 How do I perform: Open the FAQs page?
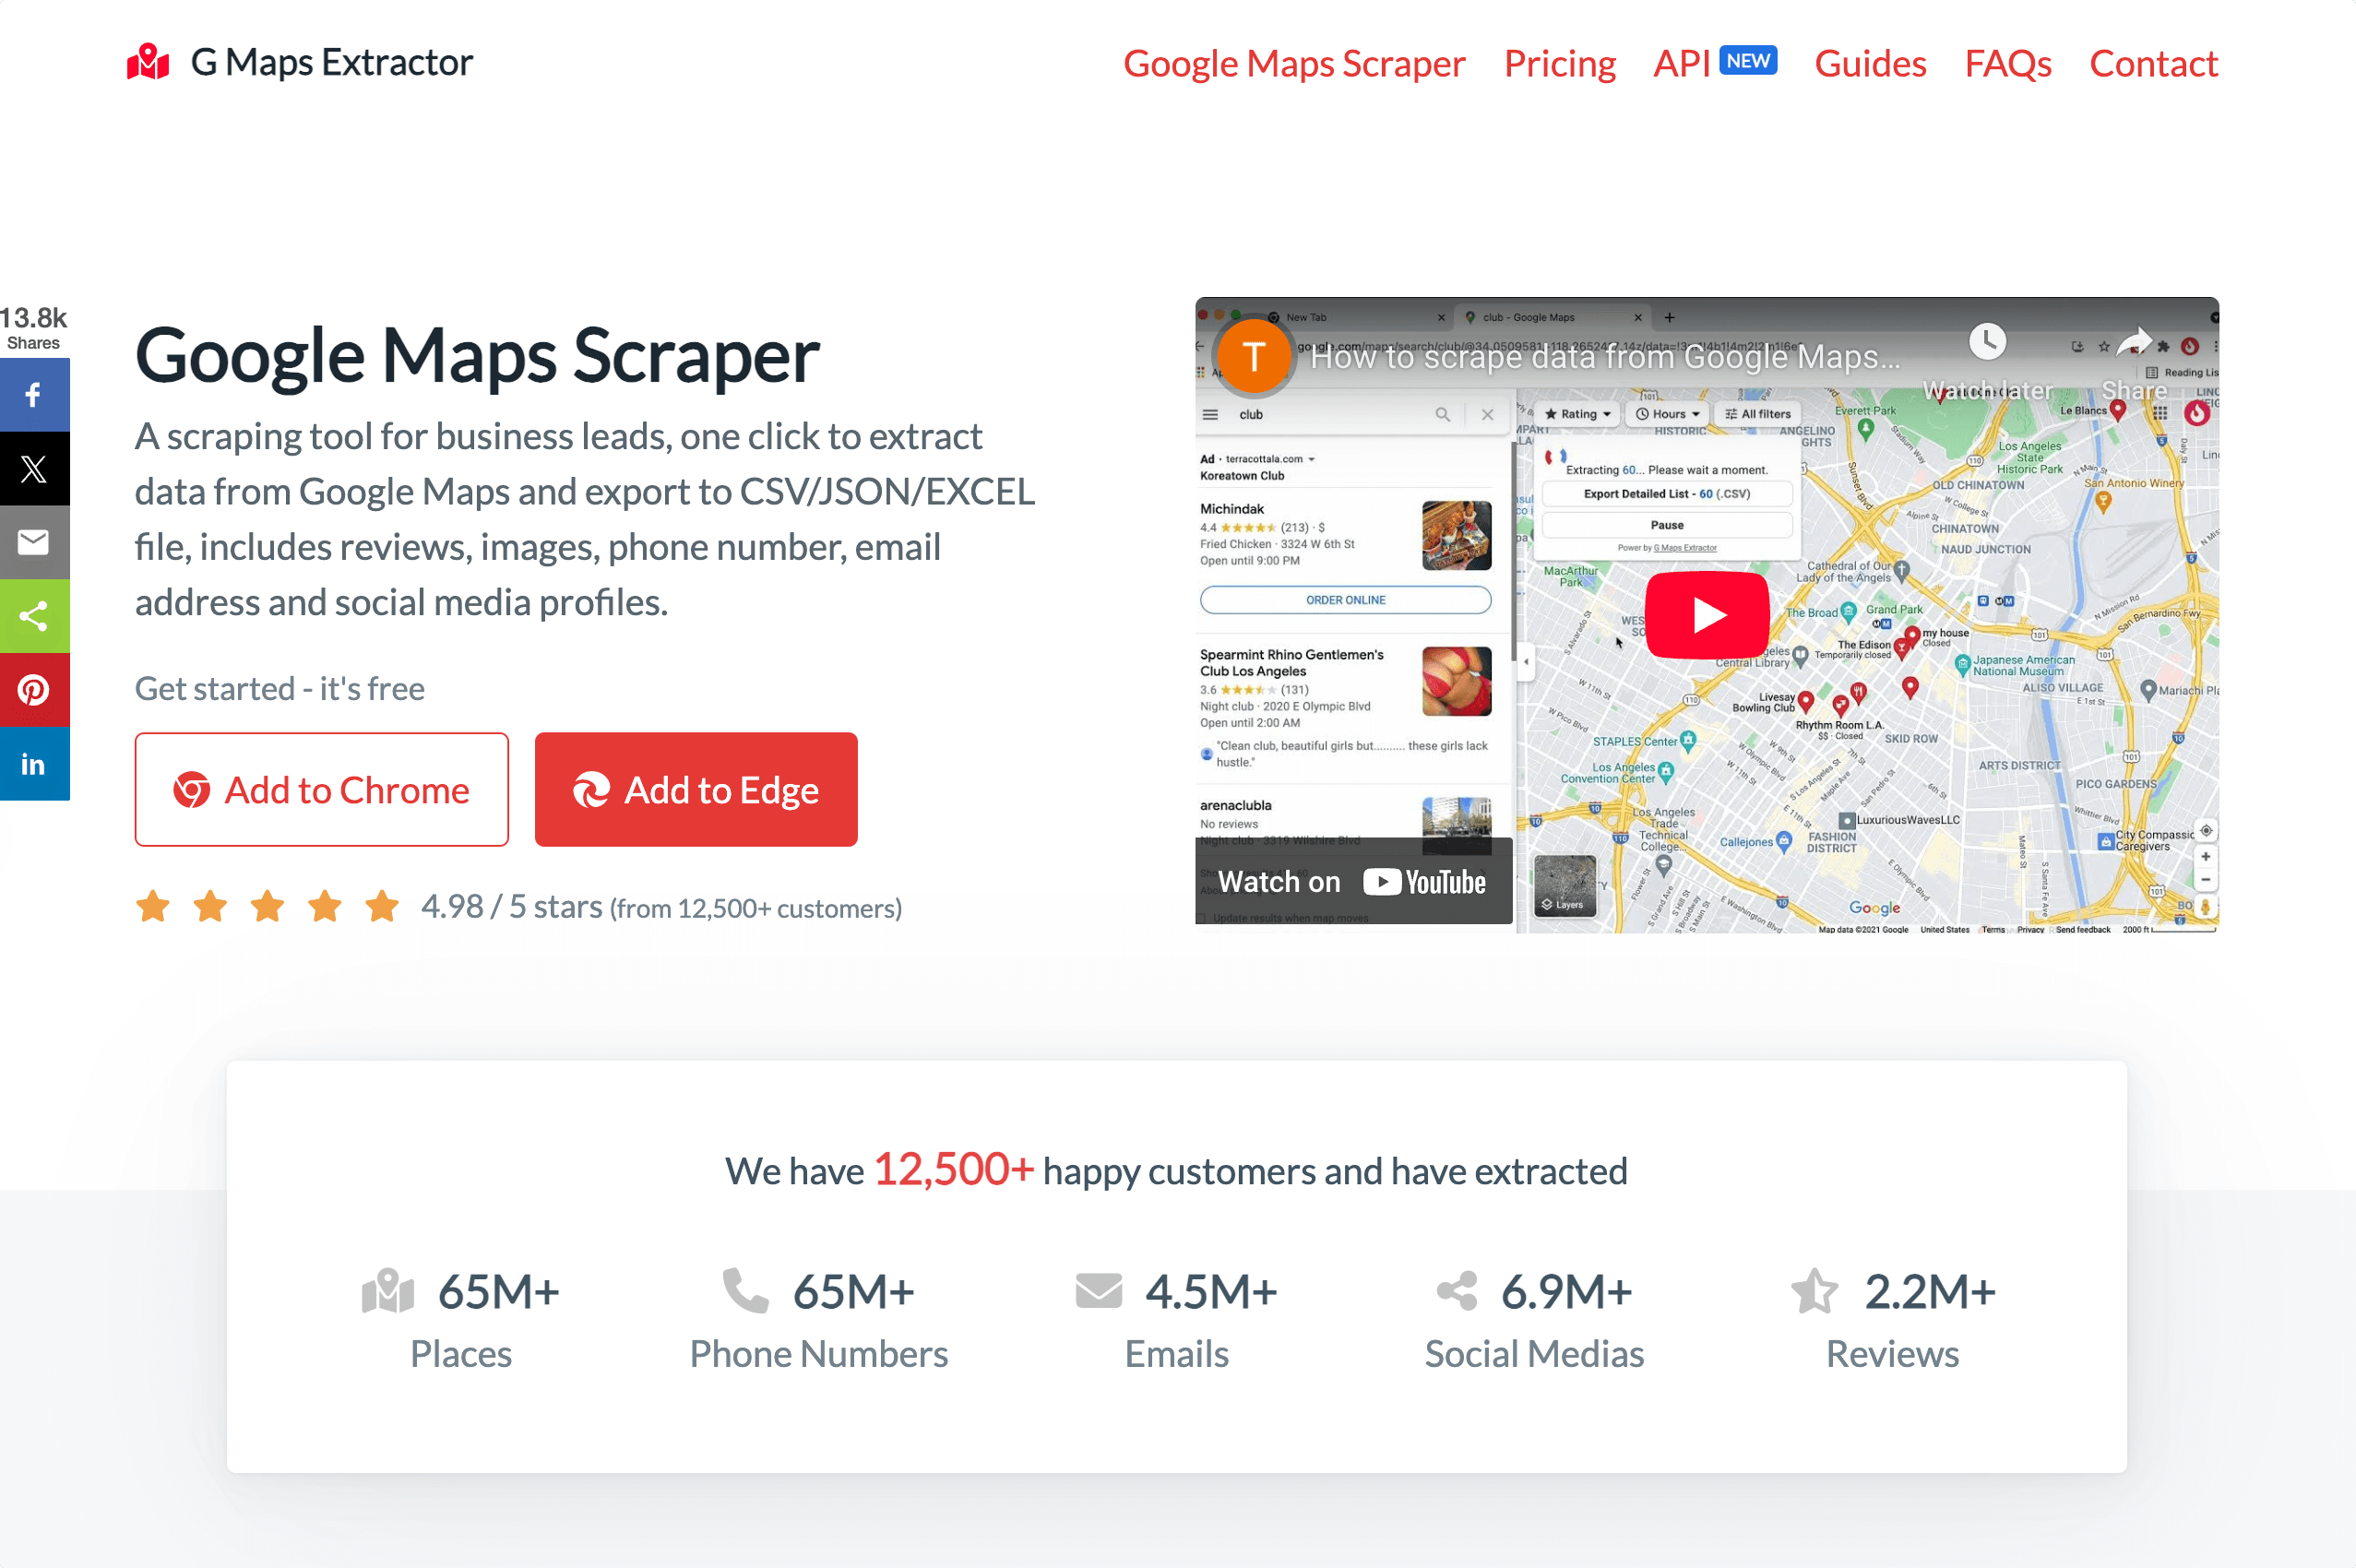pos(2007,63)
